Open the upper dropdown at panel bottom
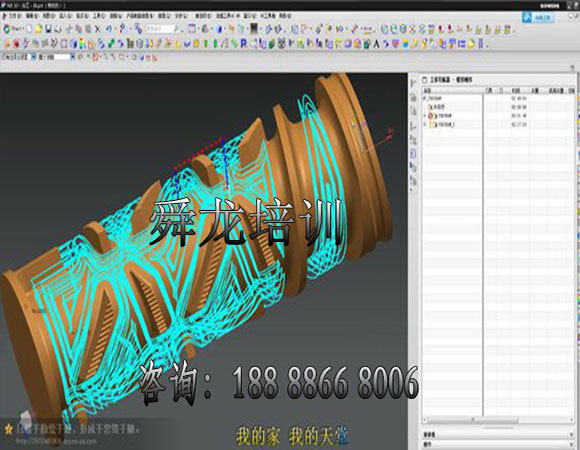Screen dimensions: 580x450 click(498, 434)
